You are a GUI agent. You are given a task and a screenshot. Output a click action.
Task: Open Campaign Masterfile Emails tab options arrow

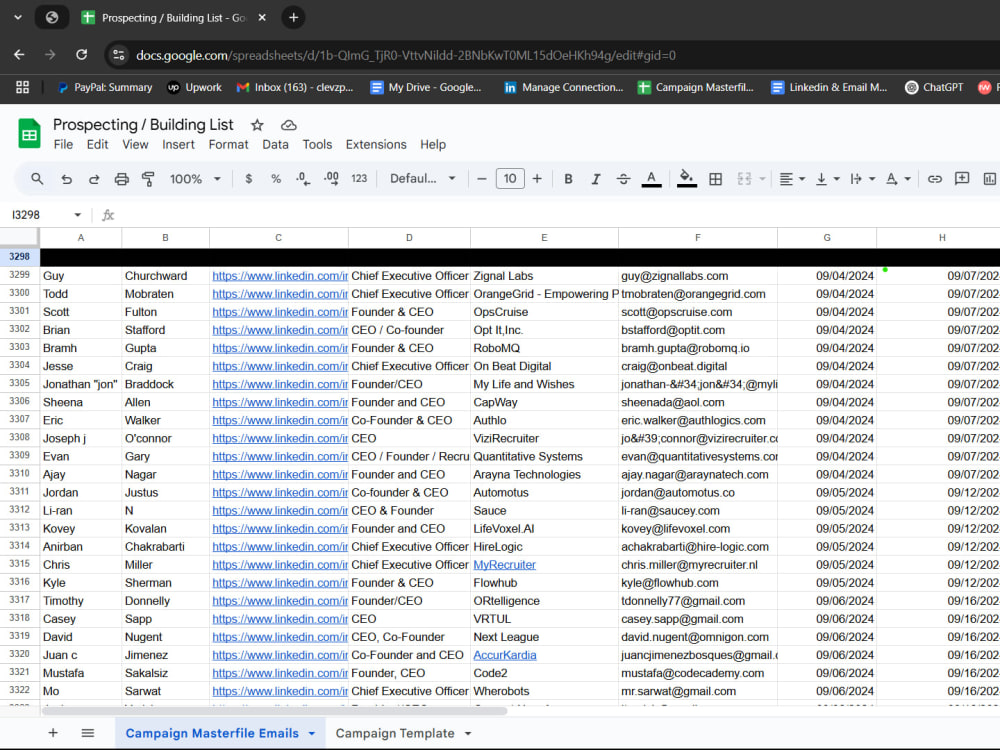pos(312,734)
